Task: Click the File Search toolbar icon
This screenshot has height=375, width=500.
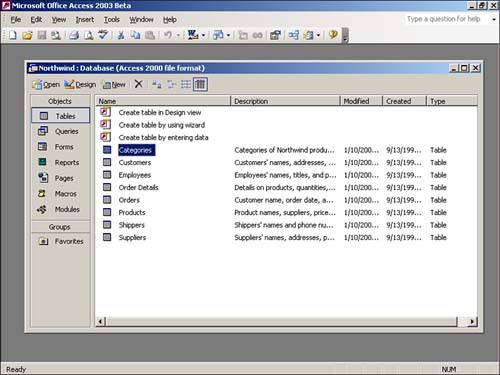Action: coord(56,35)
